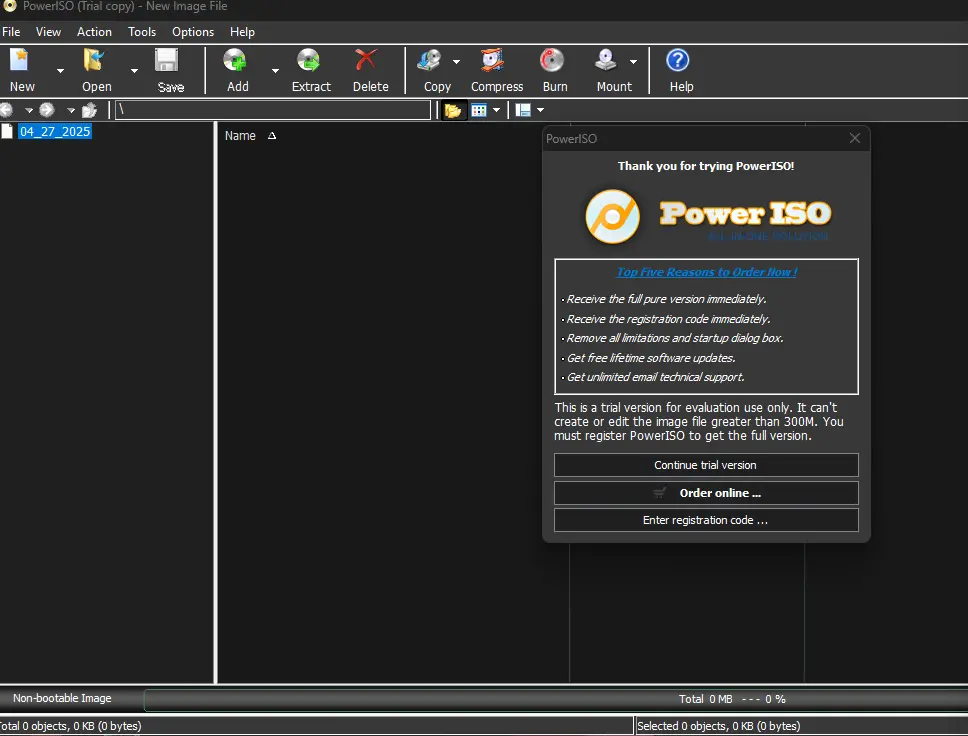968x736 pixels.
Task: Click the red Delete icon
Action: coord(366,61)
